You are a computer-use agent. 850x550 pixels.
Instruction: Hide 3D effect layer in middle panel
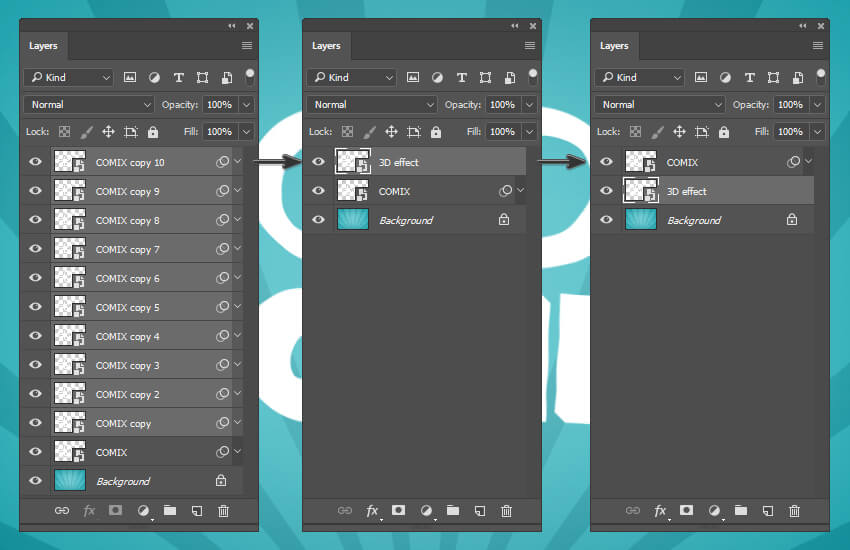pyautogui.click(x=318, y=161)
